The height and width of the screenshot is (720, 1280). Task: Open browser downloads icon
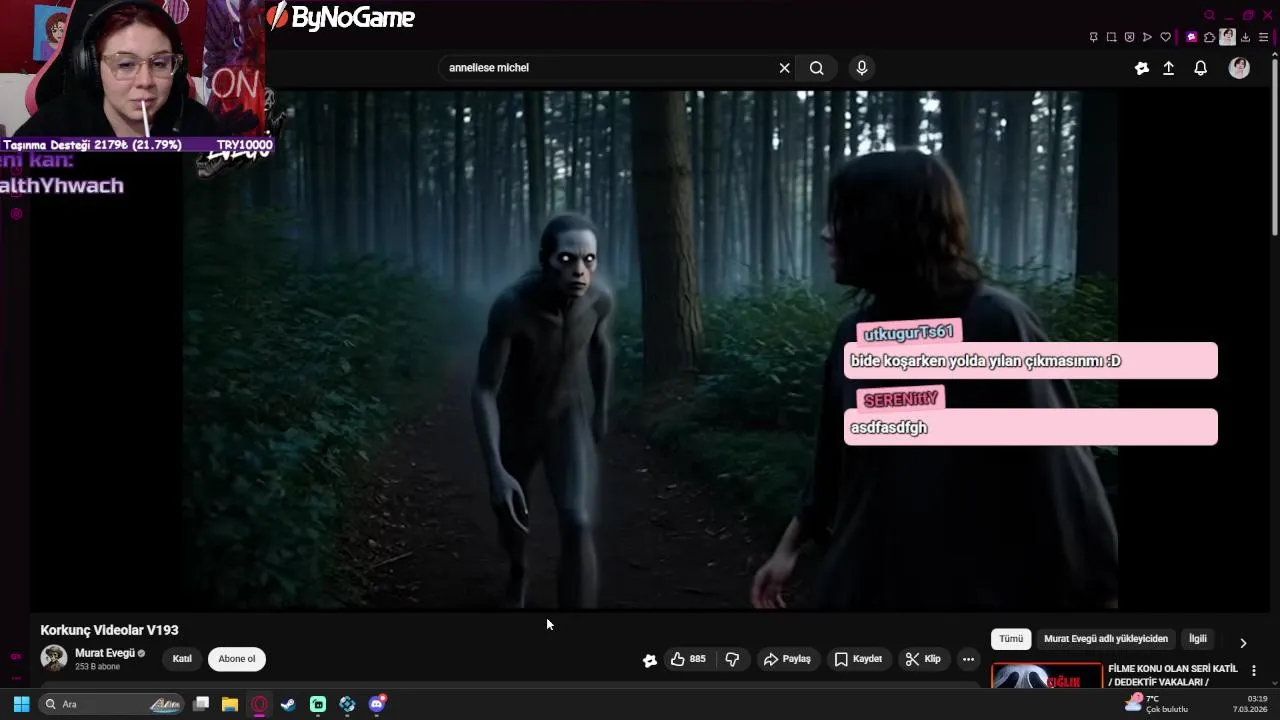click(1246, 37)
